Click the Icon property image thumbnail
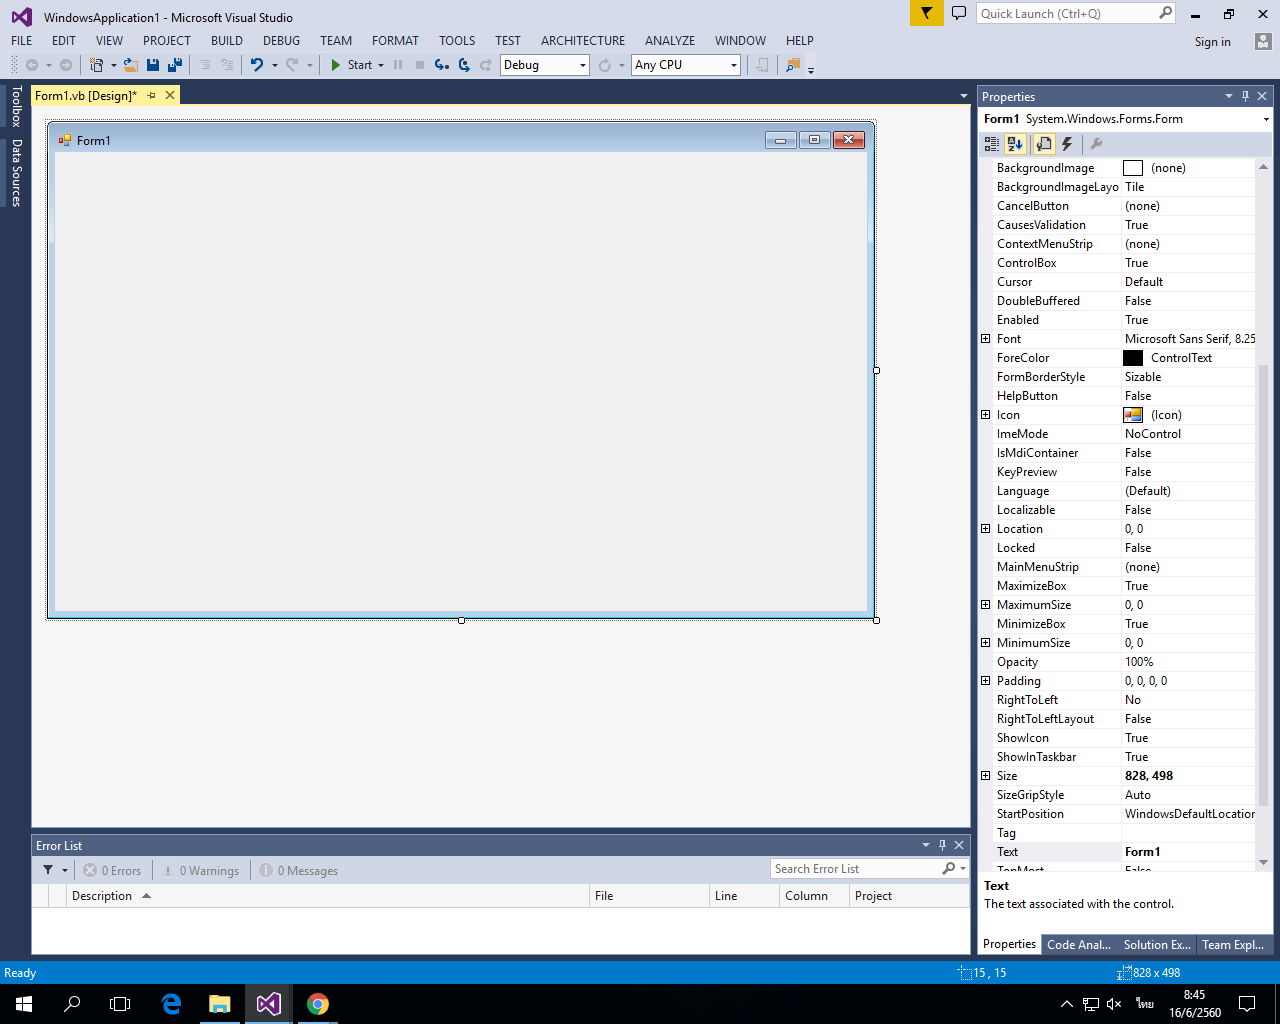 coord(1133,415)
